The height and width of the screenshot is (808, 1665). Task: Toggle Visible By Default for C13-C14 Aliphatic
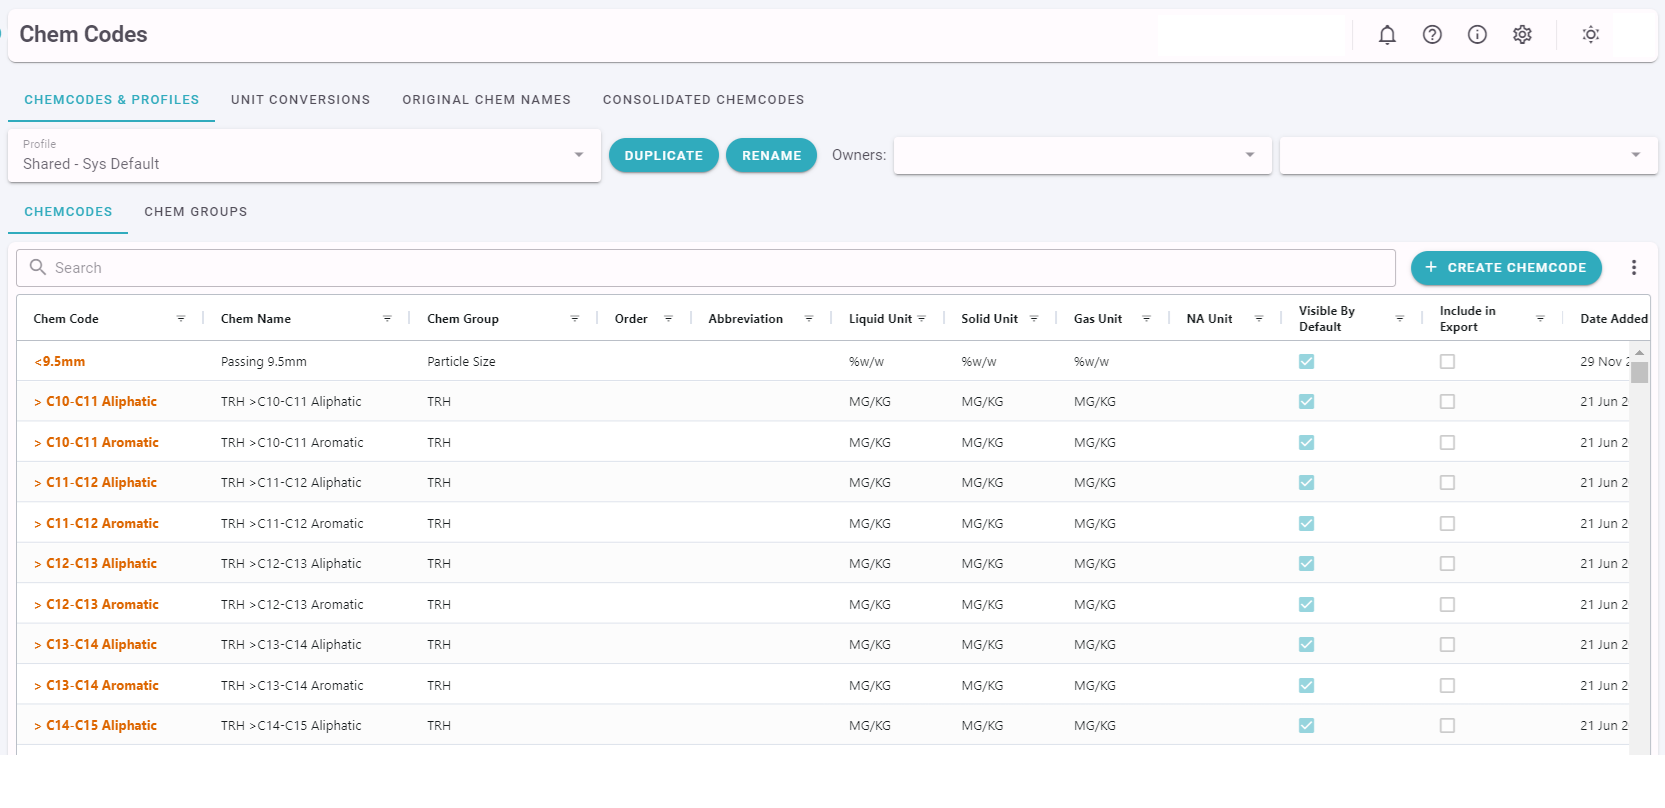[x=1306, y=644]
